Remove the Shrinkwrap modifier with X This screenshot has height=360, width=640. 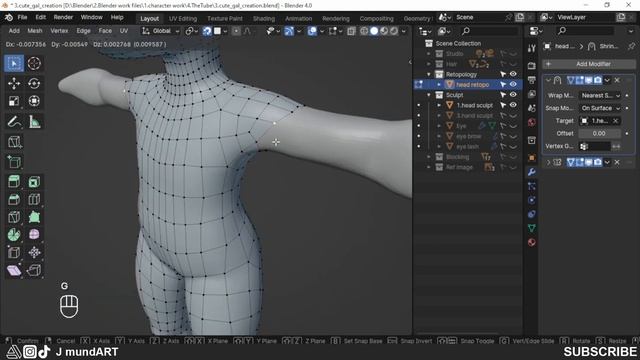coord(617,80)
